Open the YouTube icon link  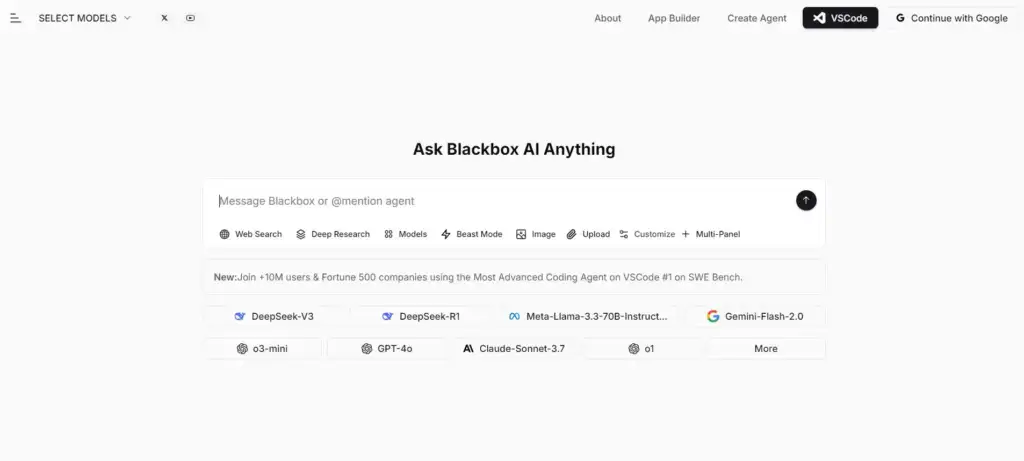[190, 18]
